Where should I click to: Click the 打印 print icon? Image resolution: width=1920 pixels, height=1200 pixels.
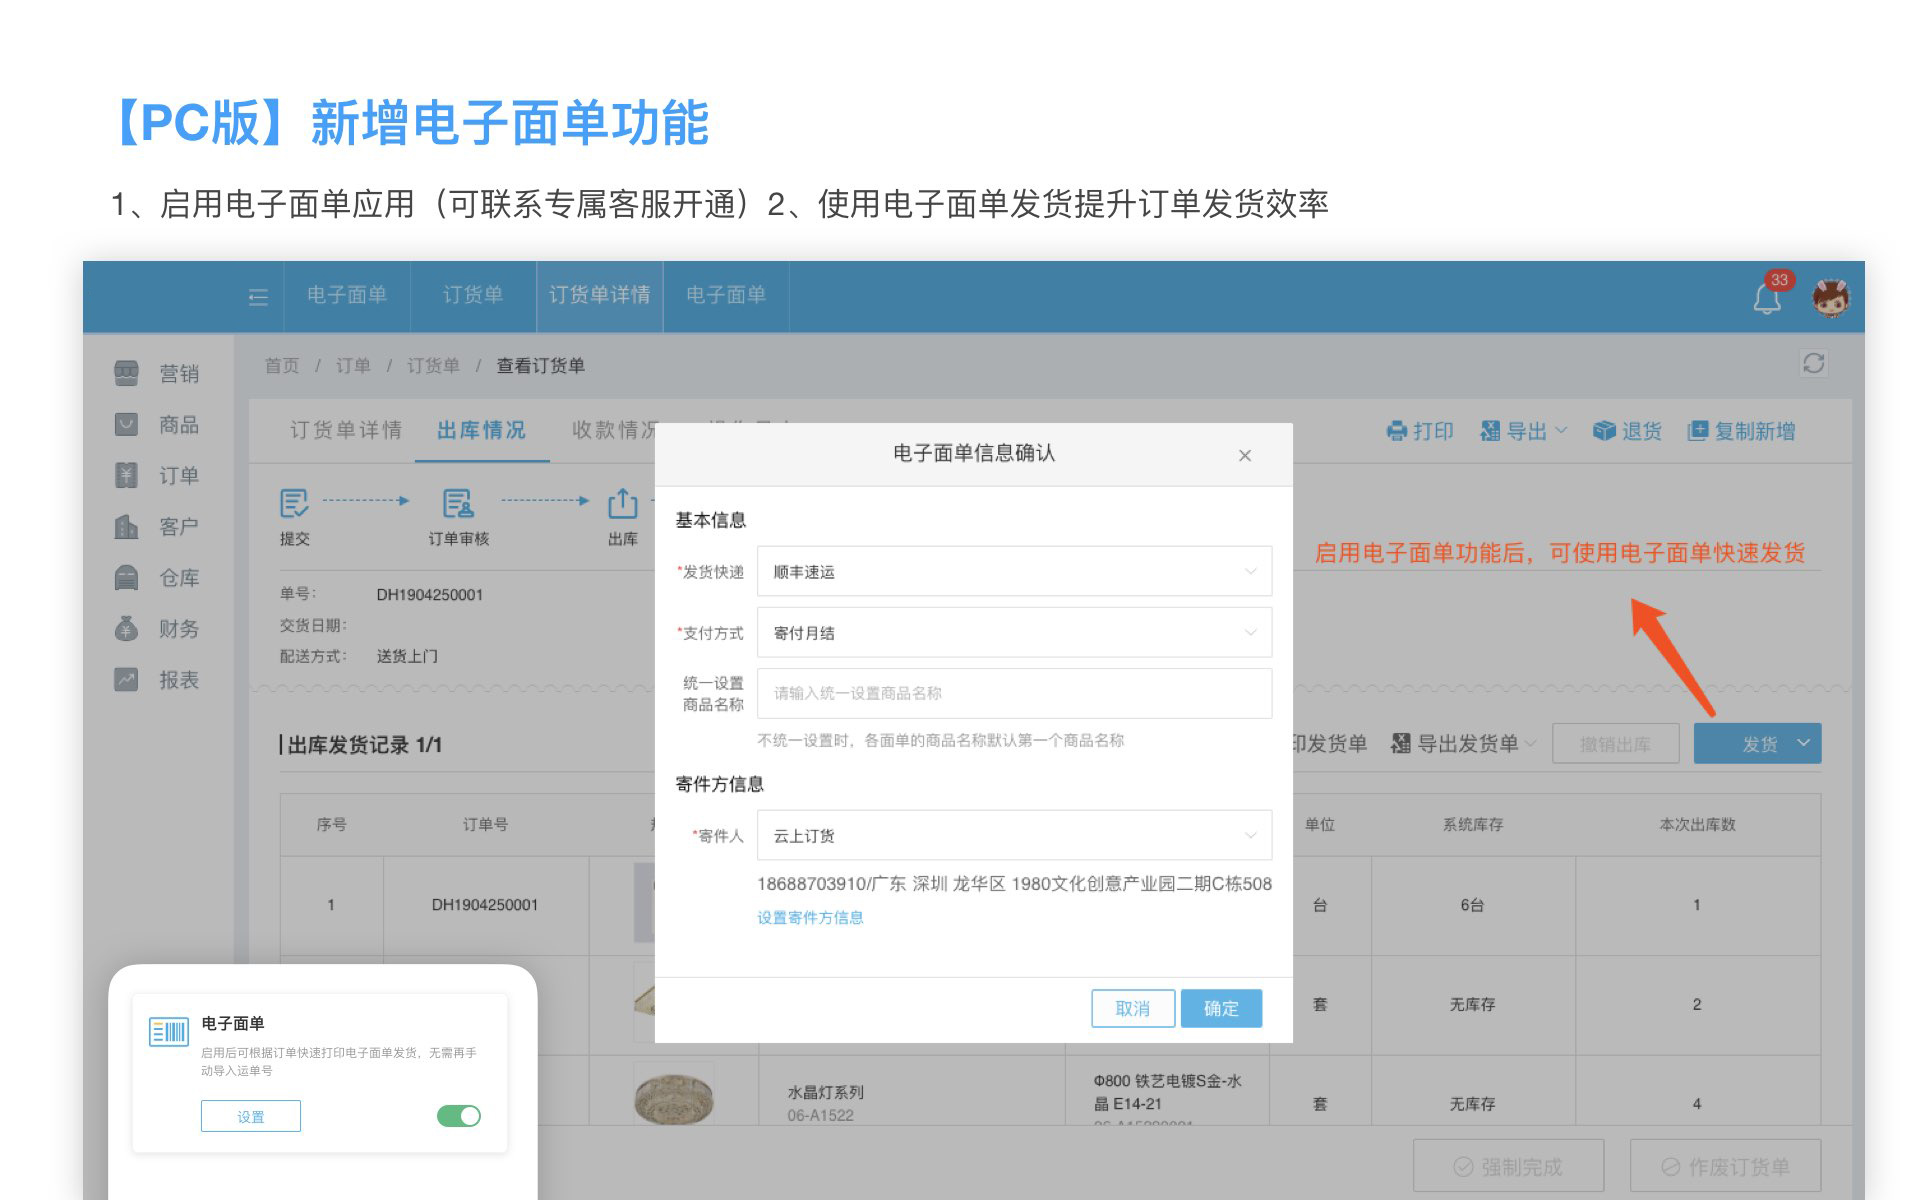coord(1396,431)
